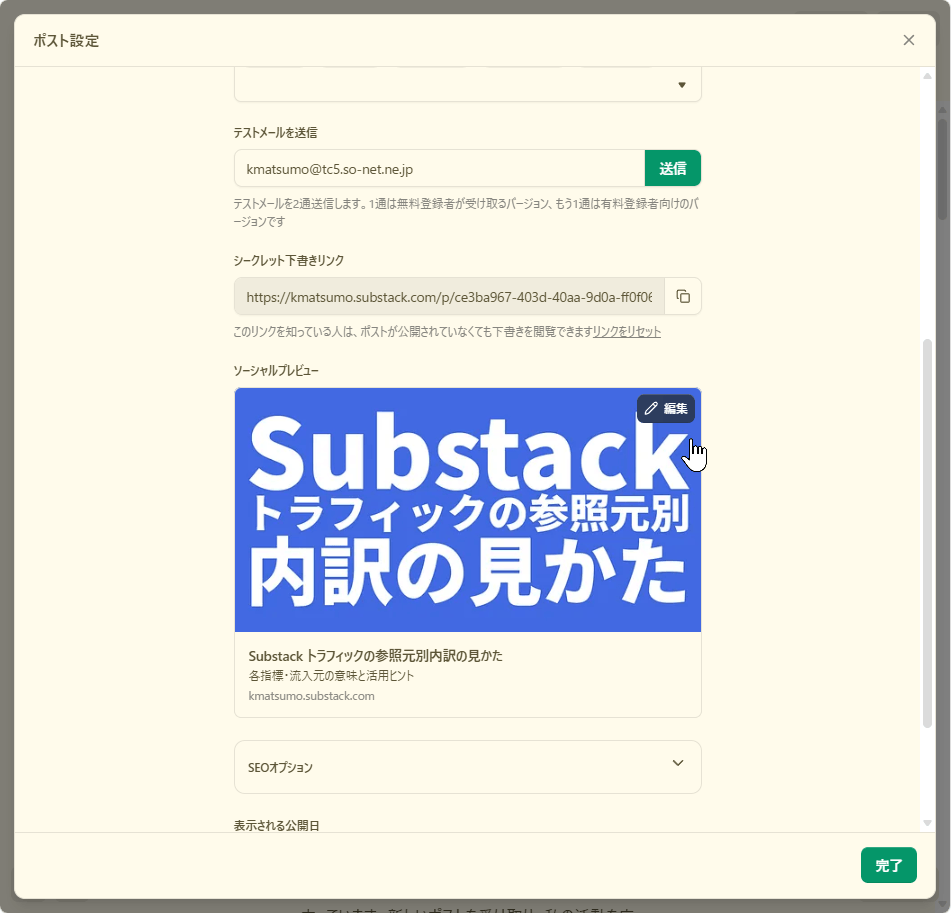Click the 'シークレット下書きリンク' label
This screenshot has height=913, width=951.
[289, 261]
